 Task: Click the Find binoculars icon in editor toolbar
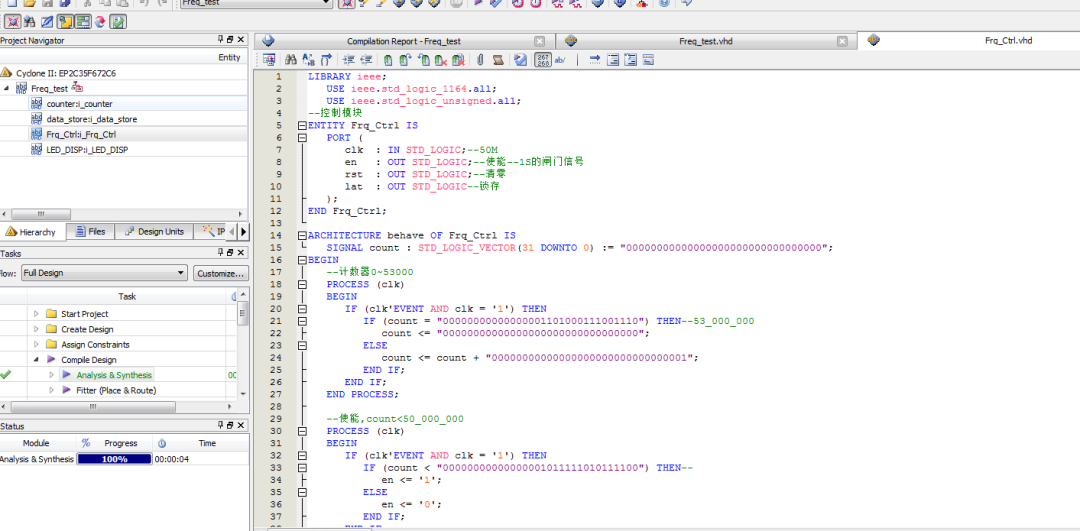pos(292,60)
